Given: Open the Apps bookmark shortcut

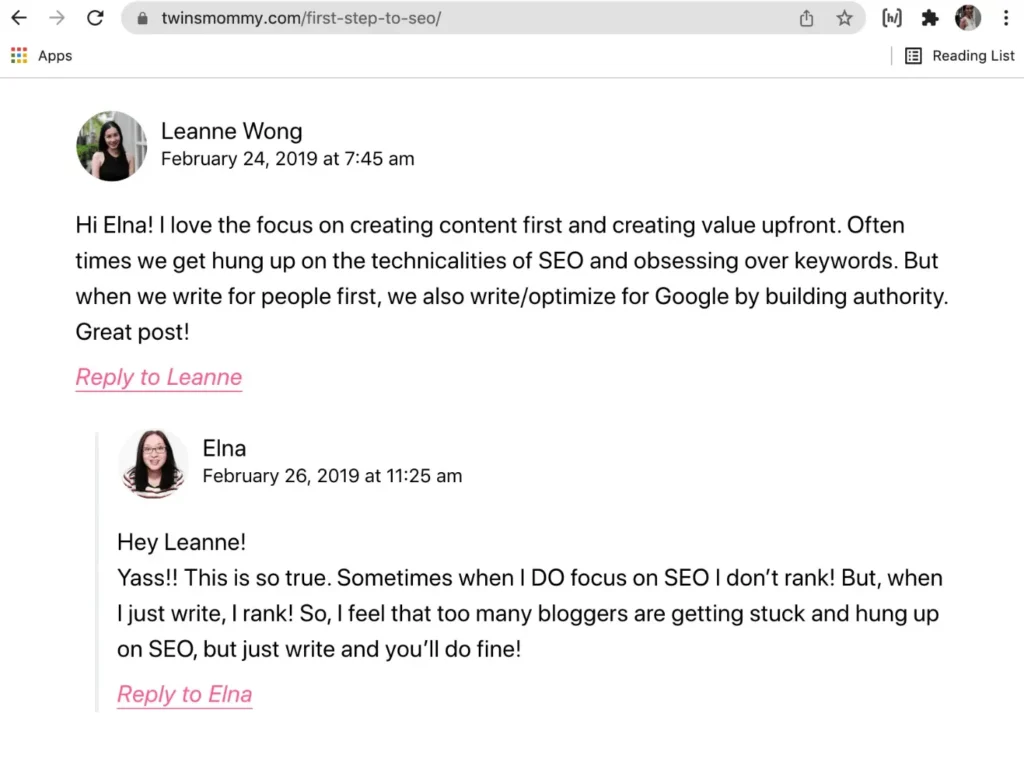Looking at the screenshot, I should click(42, 55).
